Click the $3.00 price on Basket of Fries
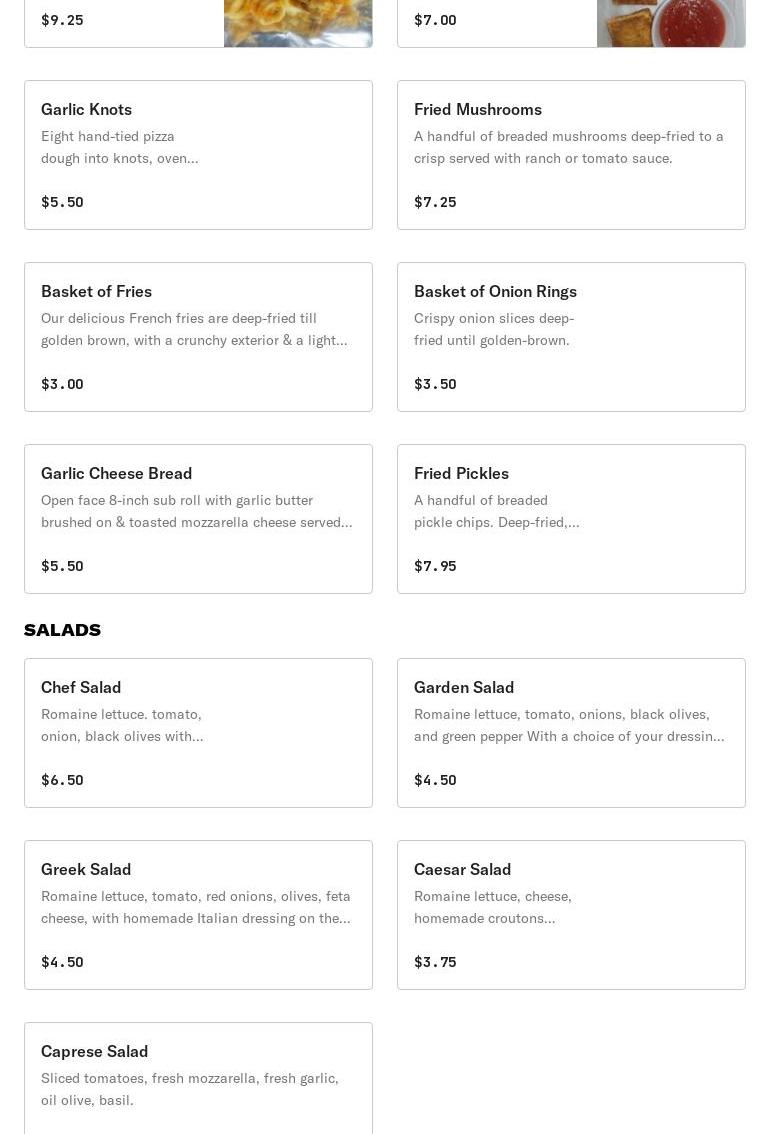Image resolution: width=770 pixels, height=1134 pixels. [x=62, y=384]
